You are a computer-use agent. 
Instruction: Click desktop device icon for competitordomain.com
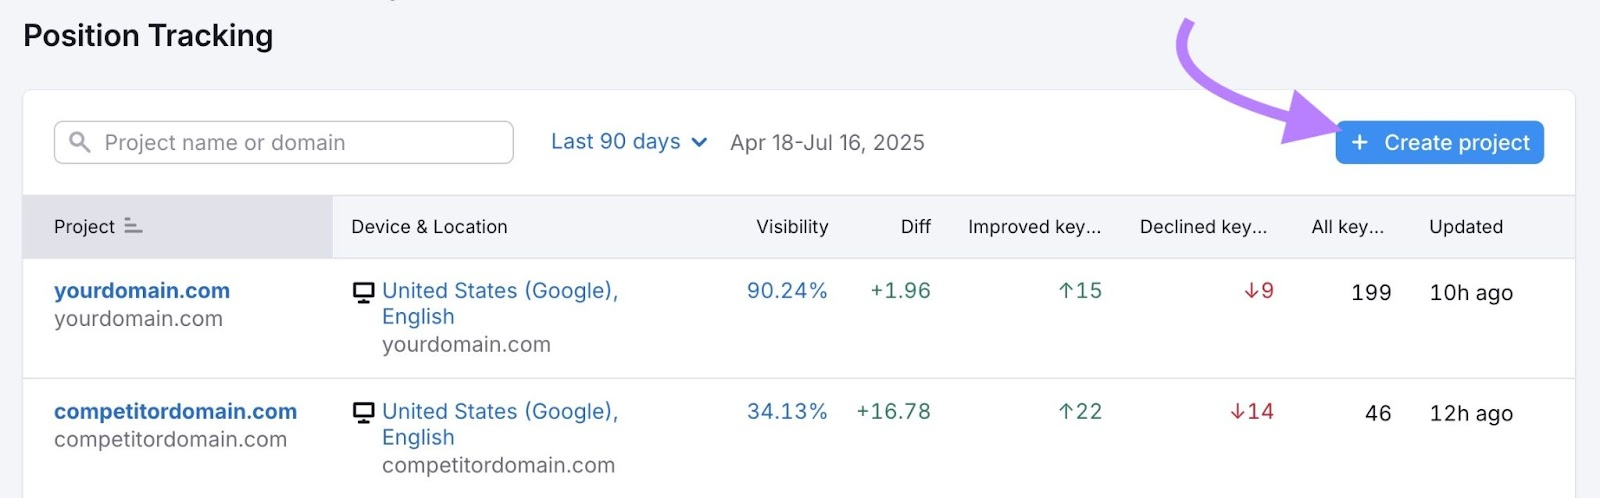click(364, 413)
